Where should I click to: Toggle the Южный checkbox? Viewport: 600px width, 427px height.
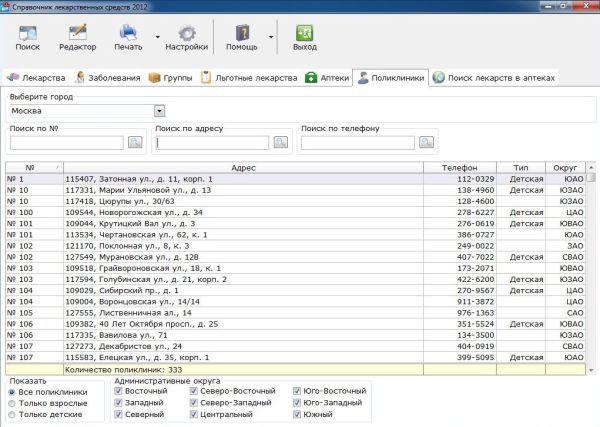pos(297,414)
